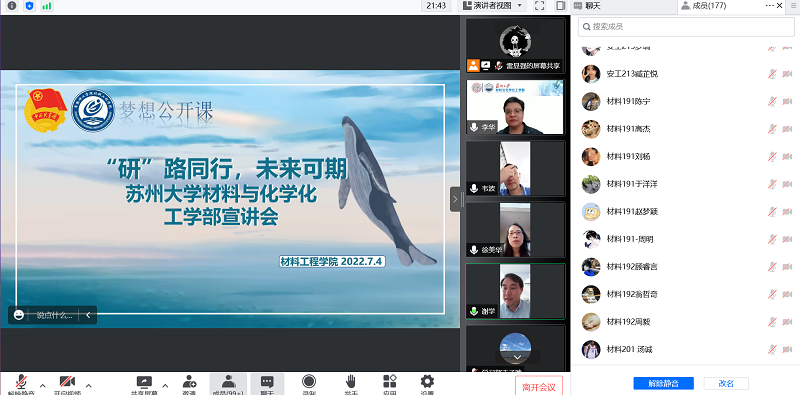The width and height of the screenshot is (800, 395).
Task: Expand more video thumbnails with down chevron
Action: 517,357
